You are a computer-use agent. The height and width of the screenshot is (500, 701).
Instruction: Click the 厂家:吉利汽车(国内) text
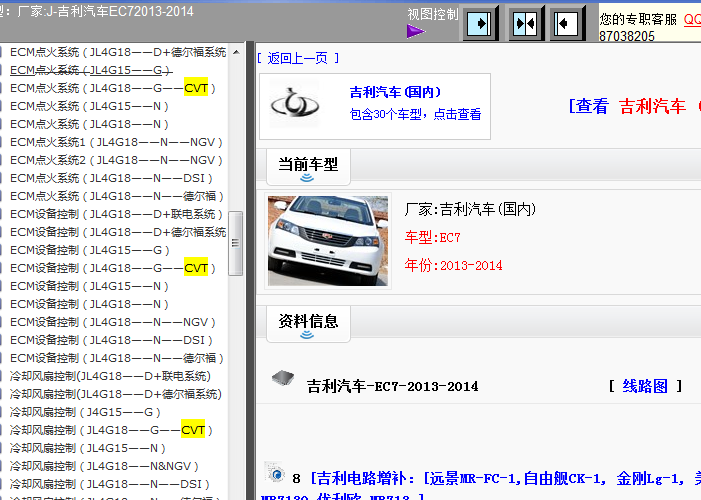click(470, 209)
